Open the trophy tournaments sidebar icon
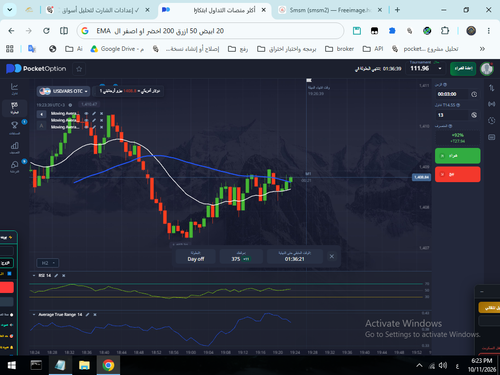 pos(14,127)
